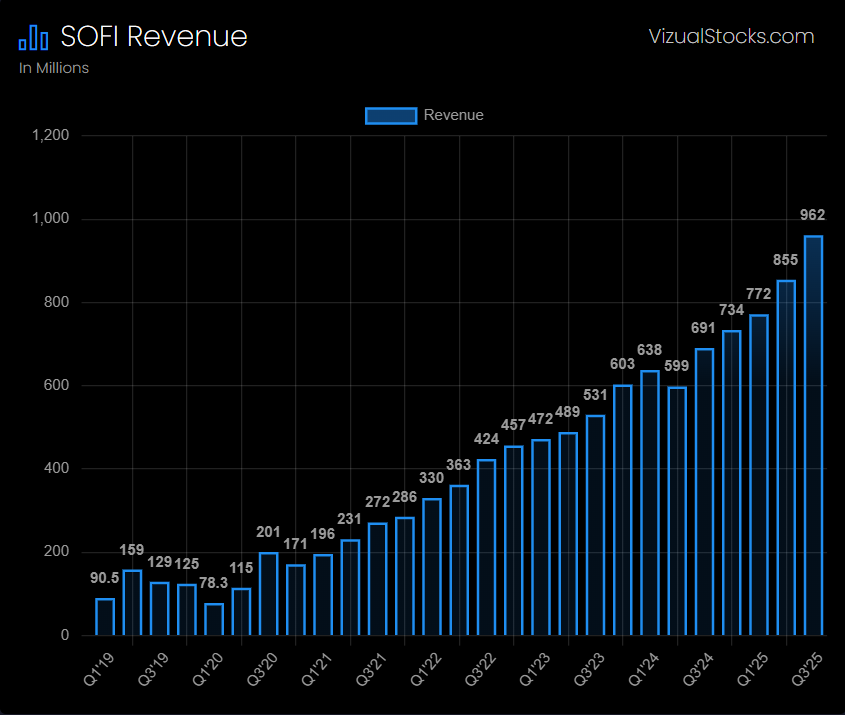This screenshot has height=715, width=845.
Task: Select the bar labeled 772
Action: click(x=759, y=475)
